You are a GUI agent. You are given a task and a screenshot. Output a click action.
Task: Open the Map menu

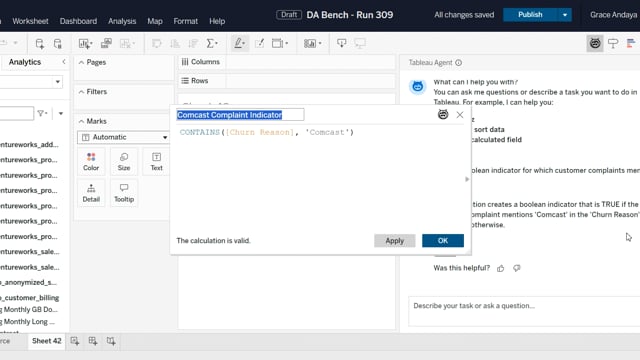coord(155,21)
